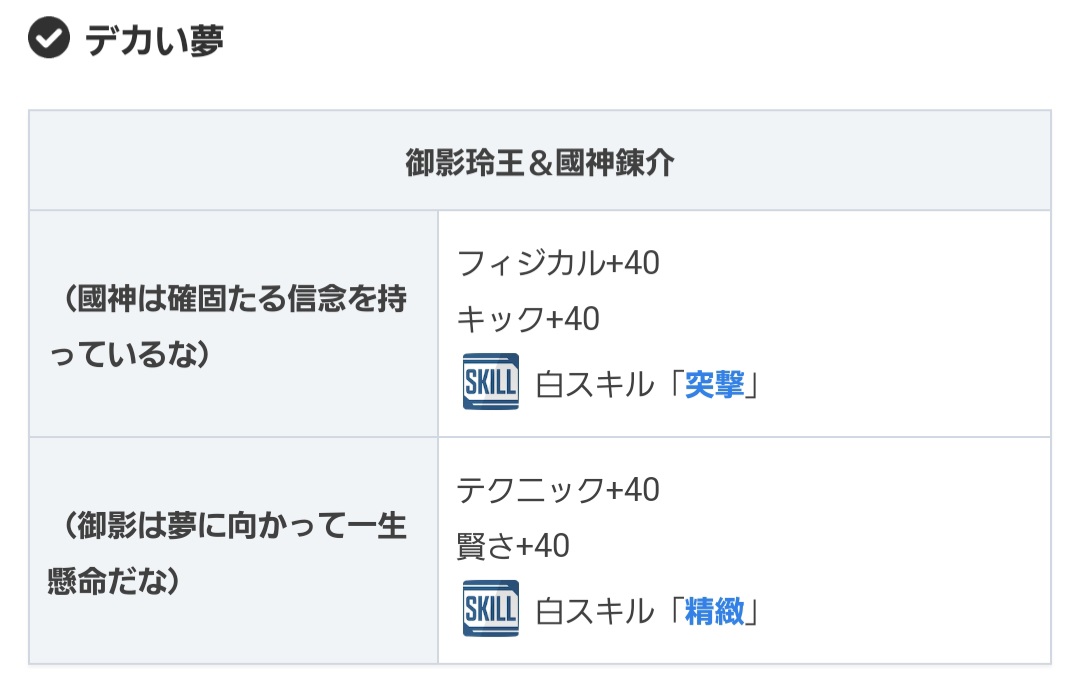Open the 突撃 skill link
1080x695 pixels.
714,384
